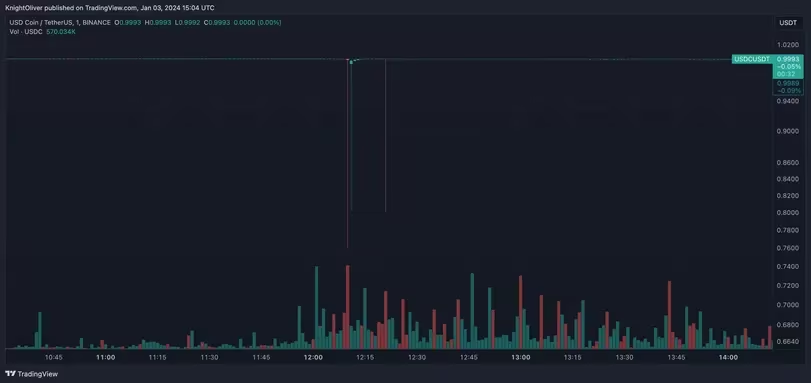The width and height of the screenshot is (811, 383).
Task: Click the 0.9000 price axis label
Action: [788, 131]
